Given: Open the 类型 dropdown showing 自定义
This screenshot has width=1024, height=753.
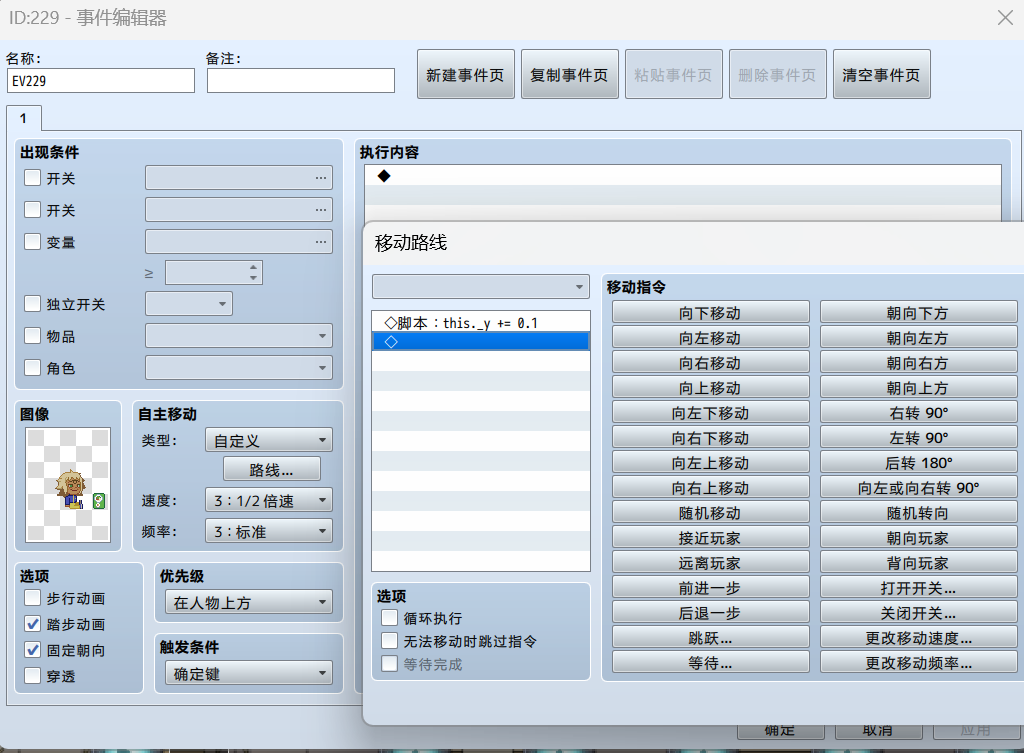Looking at the screenshot, I should (268, 440).
